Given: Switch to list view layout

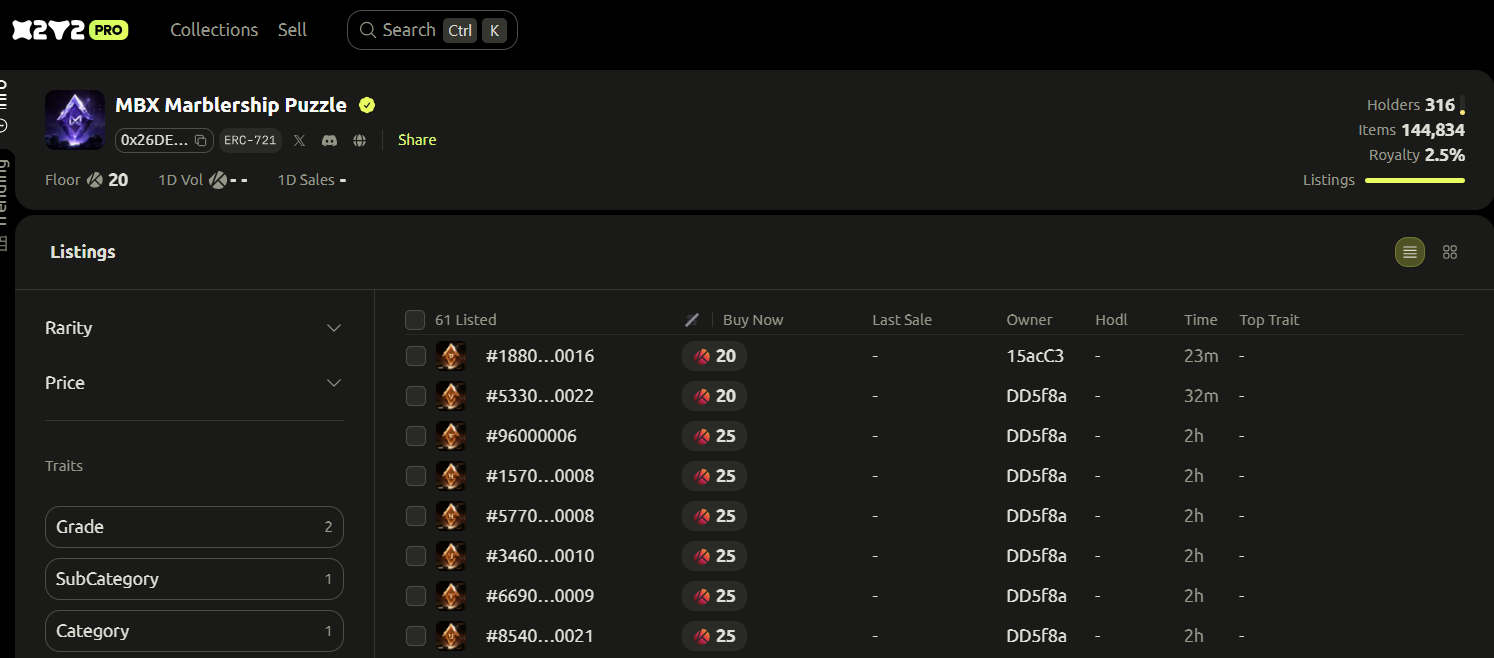Looking at the screenshot, I should pyautogui.click(x=1410, y=252).
